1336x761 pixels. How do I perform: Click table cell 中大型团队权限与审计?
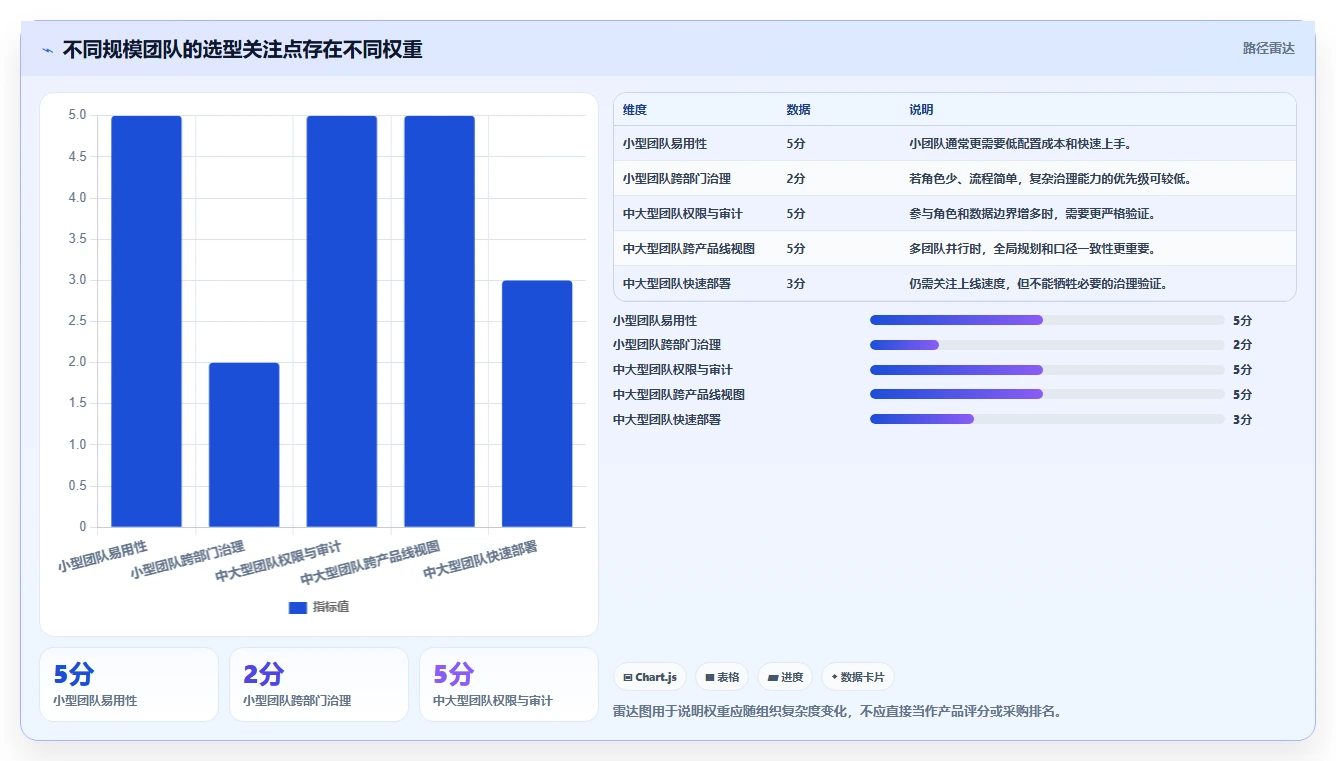683,214
